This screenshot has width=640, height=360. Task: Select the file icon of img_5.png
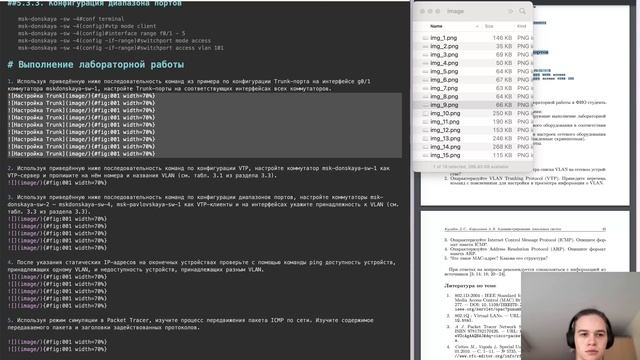tap(425, 71)
